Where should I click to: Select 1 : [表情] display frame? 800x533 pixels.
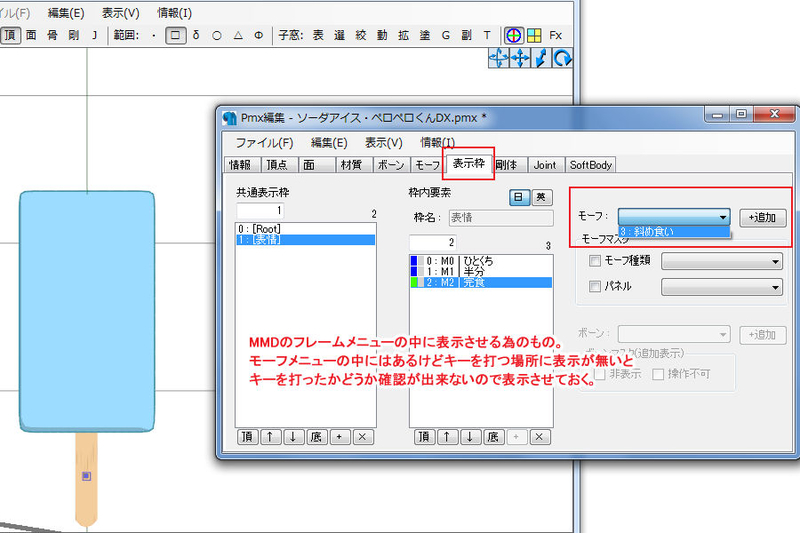[306, 239]
